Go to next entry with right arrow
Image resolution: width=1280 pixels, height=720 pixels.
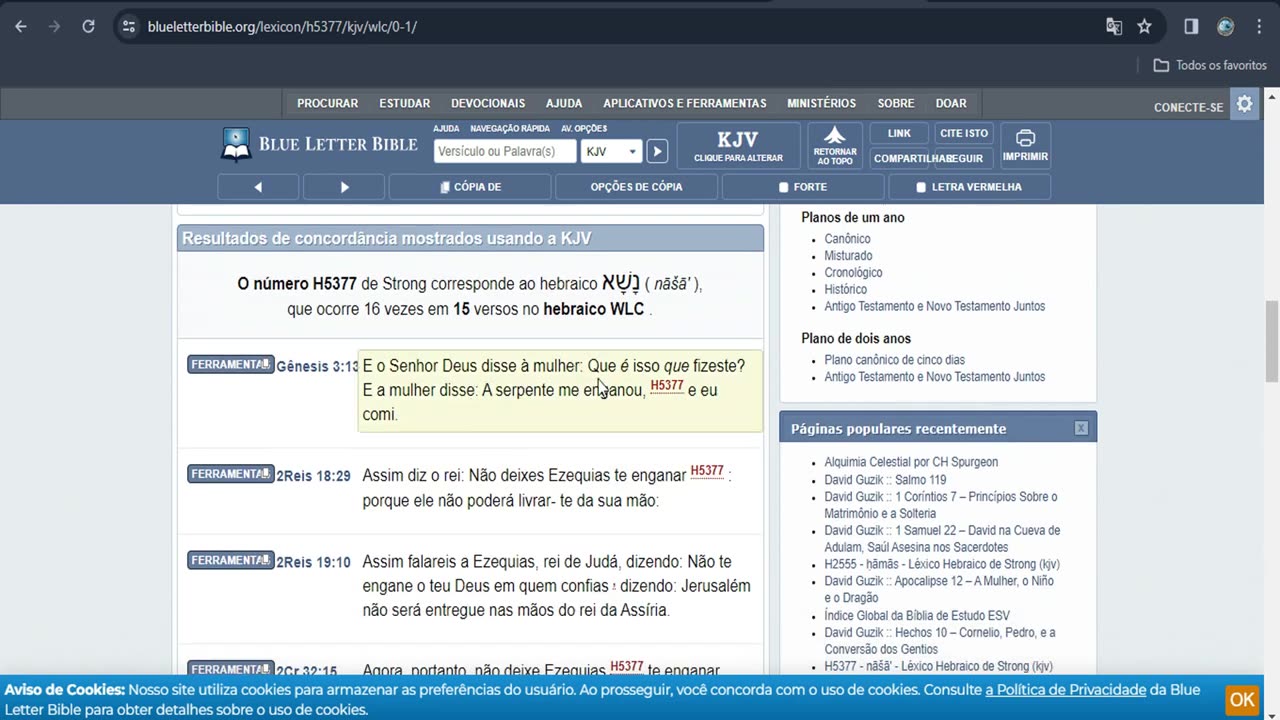click(x=344, y=187)
